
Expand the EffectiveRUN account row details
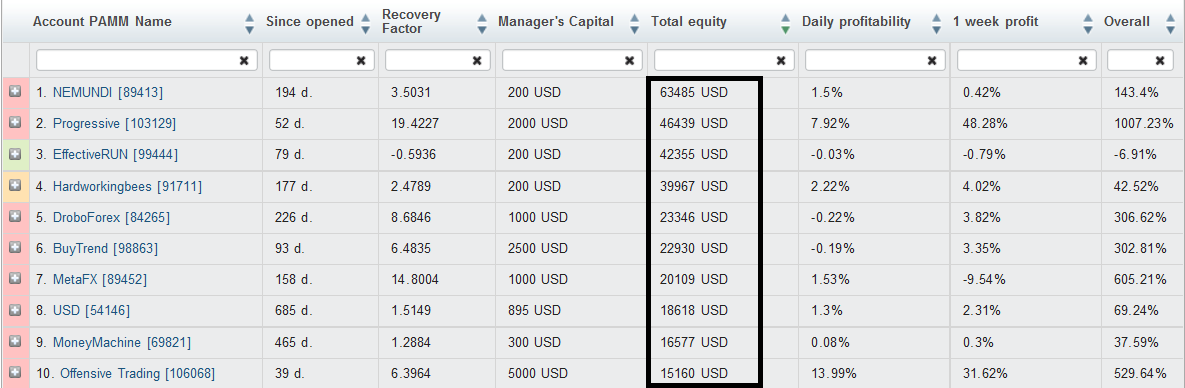(15, 154)
